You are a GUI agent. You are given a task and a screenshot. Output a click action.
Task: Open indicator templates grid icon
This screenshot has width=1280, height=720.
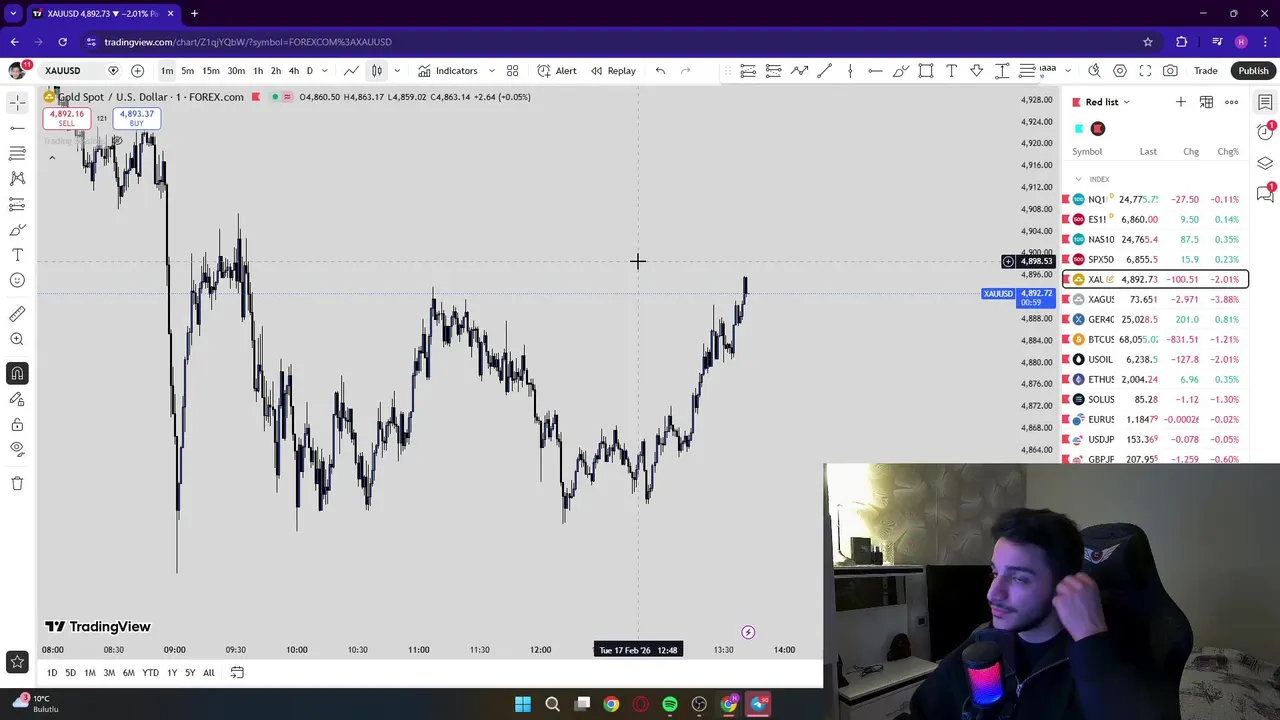tap(513, 71)
